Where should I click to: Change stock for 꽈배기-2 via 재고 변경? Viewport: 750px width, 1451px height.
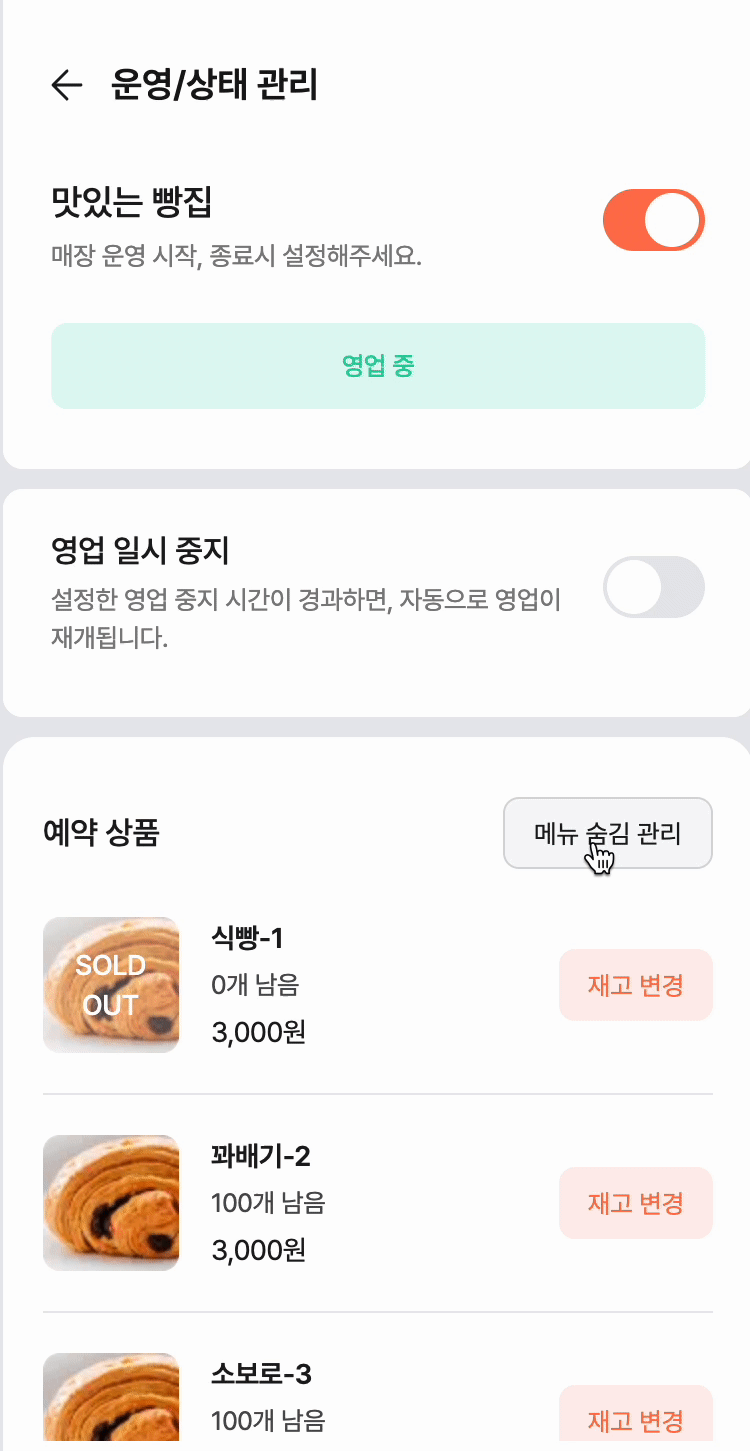(x=635, y=1203)
